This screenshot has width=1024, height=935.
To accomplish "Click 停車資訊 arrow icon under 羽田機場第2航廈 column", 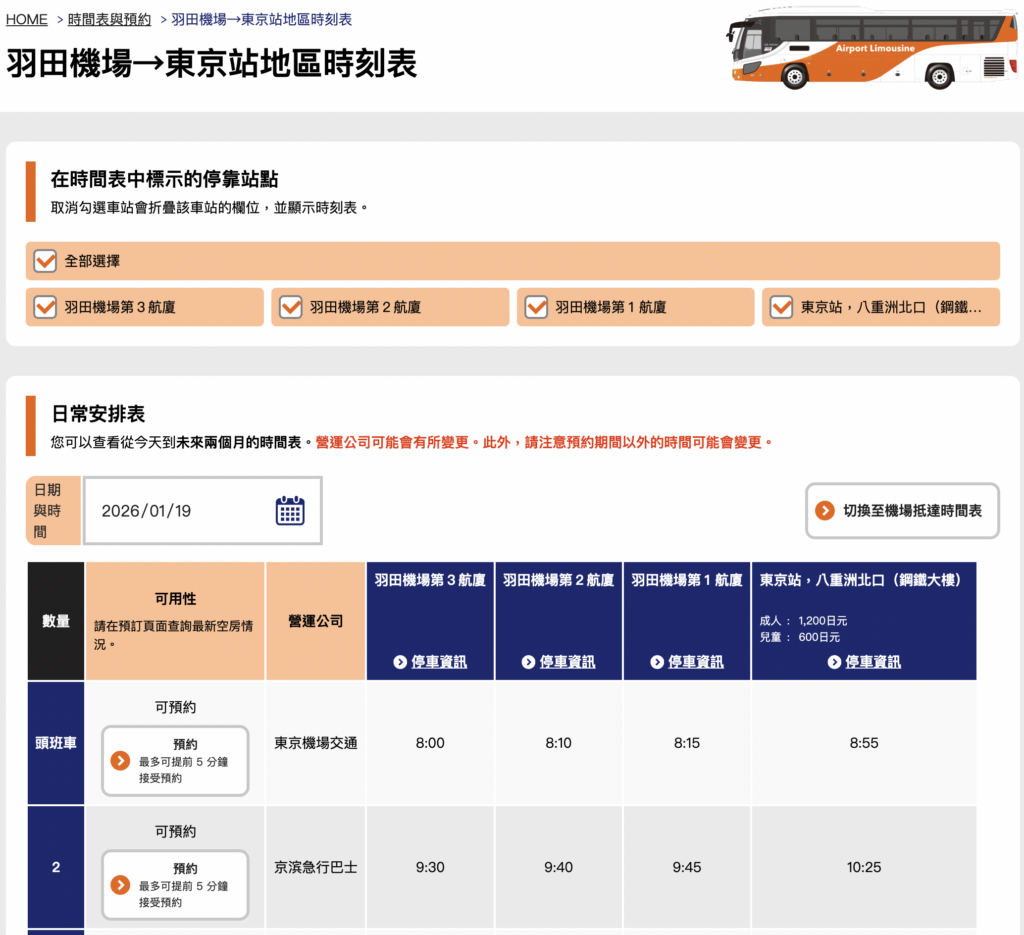I will pyautogui.click(x=528, y=662).
